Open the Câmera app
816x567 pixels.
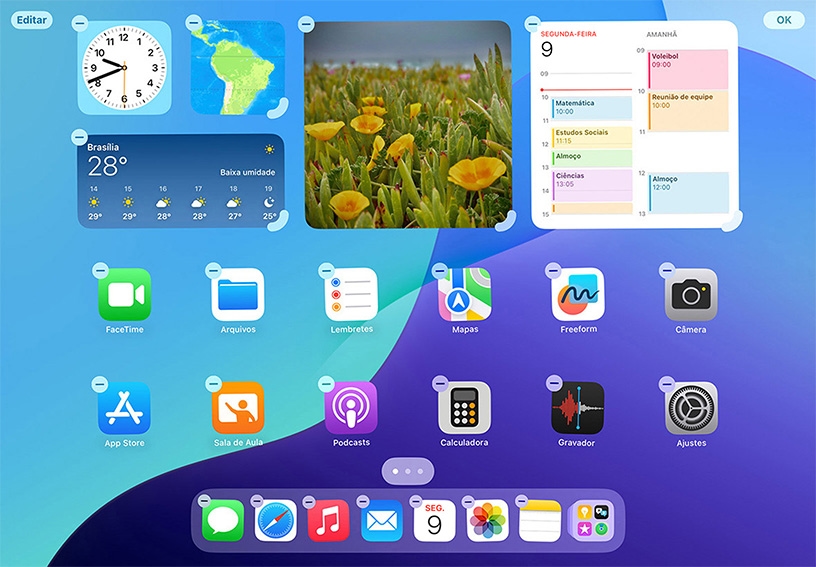[691, 294]
